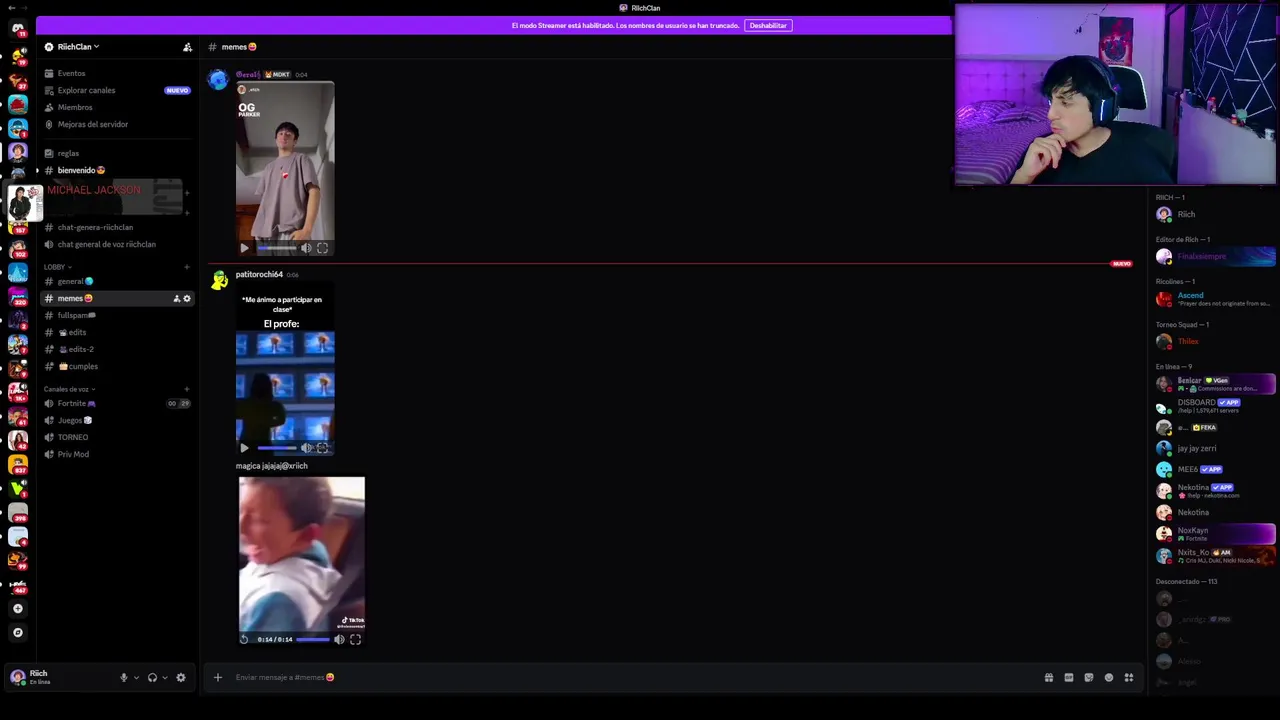Fullscreen the TikTok crying kid video
1280x720 pixels.
pos(355,639)
